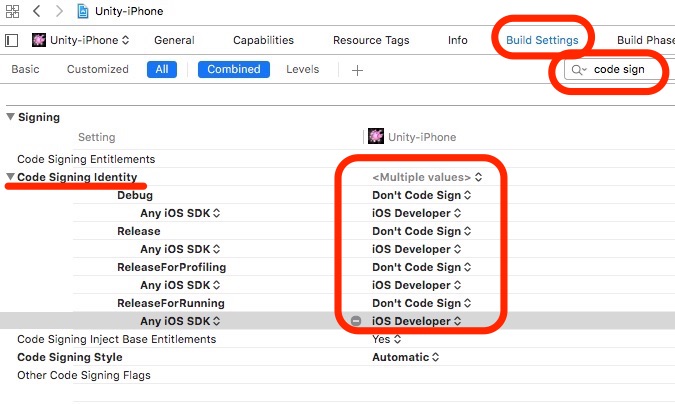675x404 pixels.
Task: Open the Build Settings tab
Action: click(x=542, y=40)
